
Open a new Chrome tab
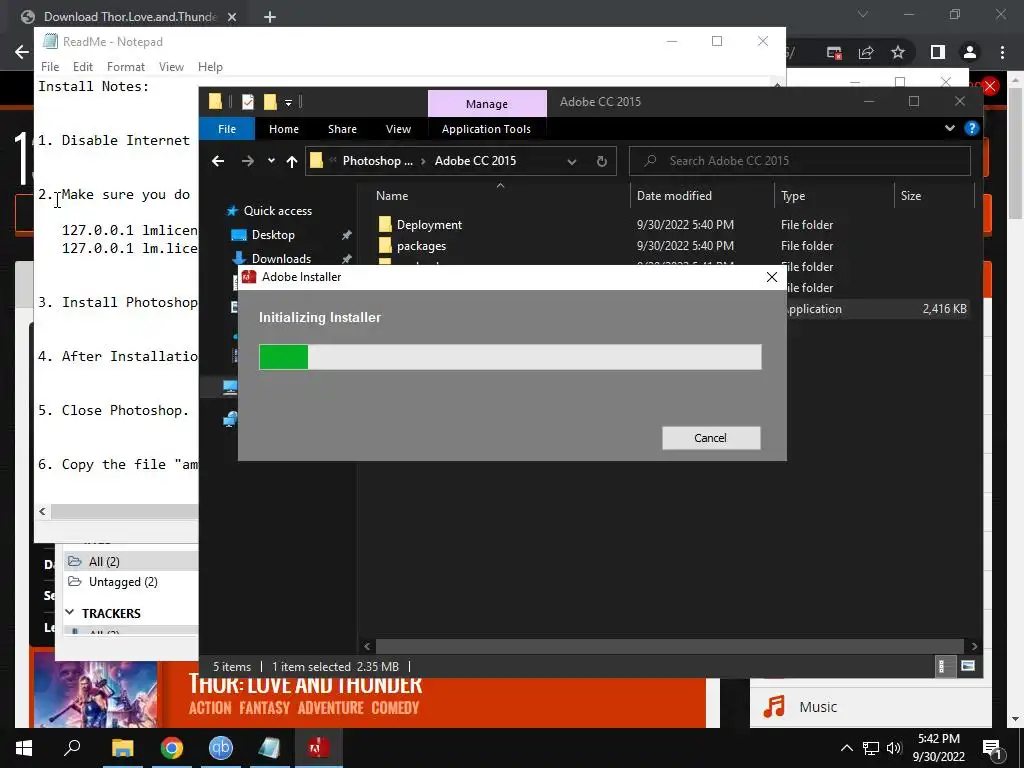[x=270, y=17]
